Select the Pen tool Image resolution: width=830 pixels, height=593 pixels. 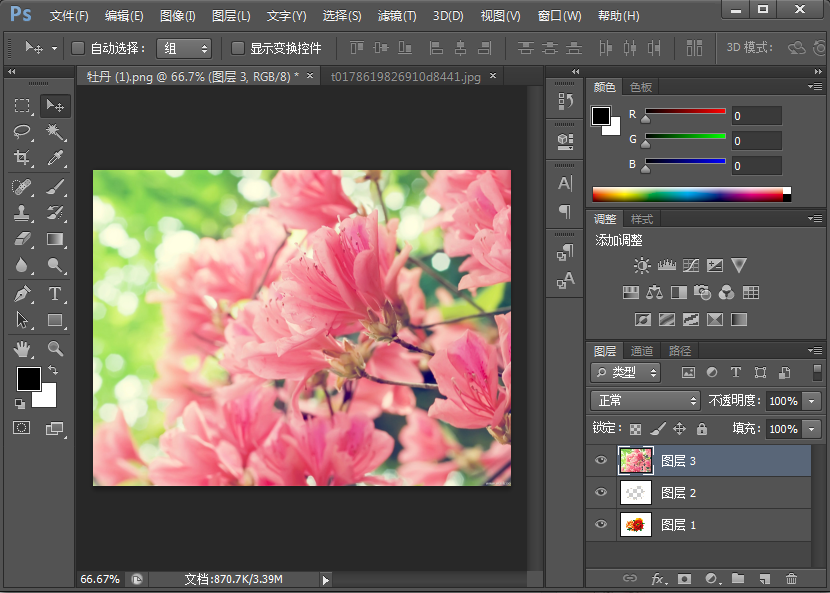[x=22, y=294]
